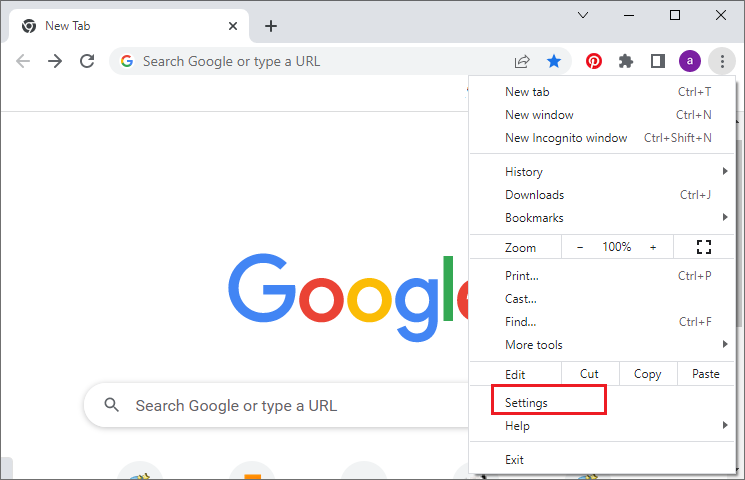Click the 100% zoom value
Screen dimensions: 745x480
coord(617,247)
